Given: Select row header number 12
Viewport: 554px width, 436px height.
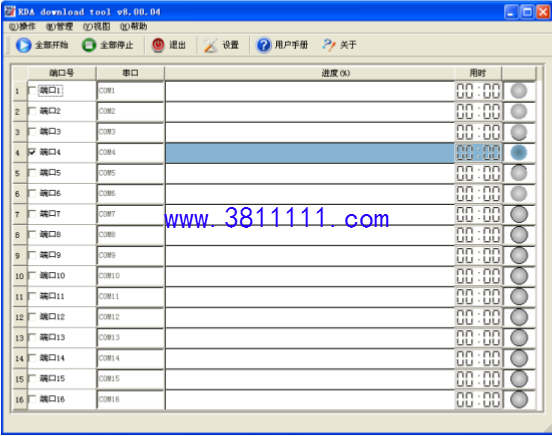Looking at the screenshot, I should 19,317.
